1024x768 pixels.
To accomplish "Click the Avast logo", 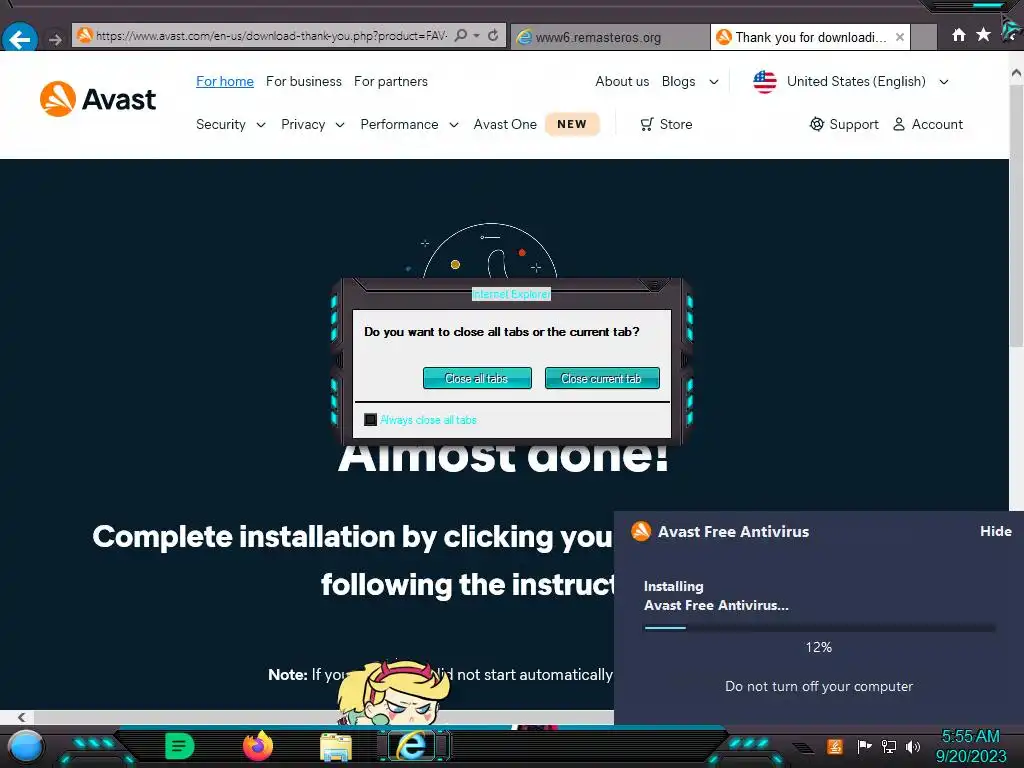I will point(98,99).
